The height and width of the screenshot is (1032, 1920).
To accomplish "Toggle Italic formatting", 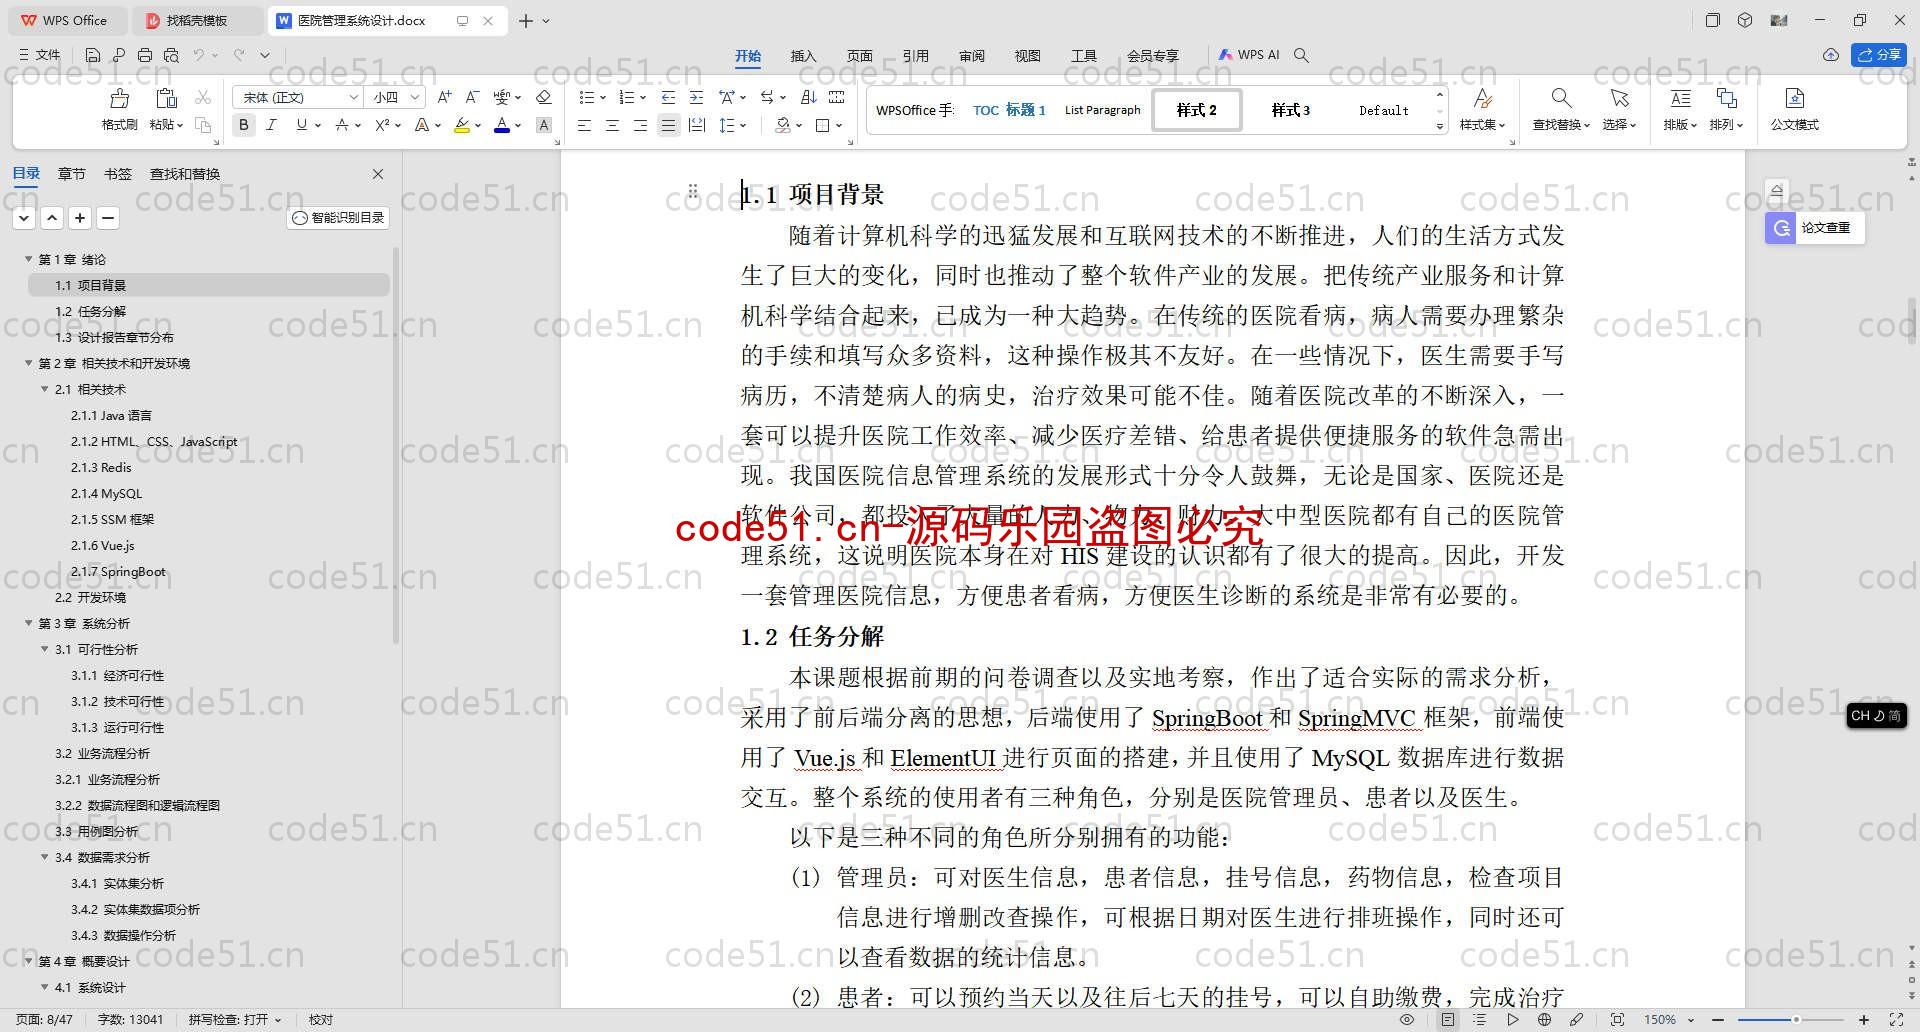I will click(x=271, y=125).
